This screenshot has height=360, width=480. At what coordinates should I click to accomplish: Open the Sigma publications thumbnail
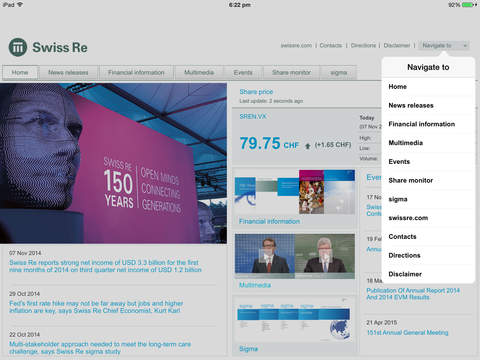click(295, 320)
